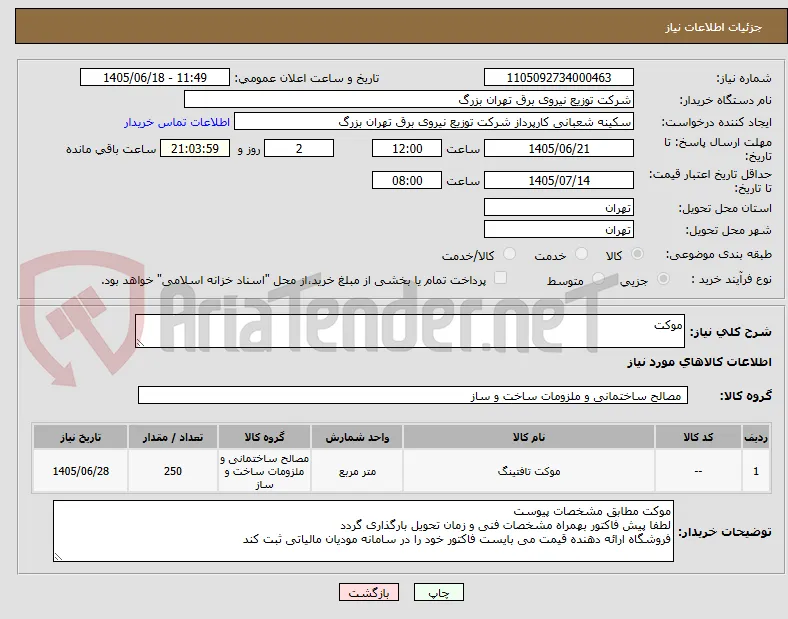This screenshot has height=619, width=788.
Task: Click the گروه کالا column header
Action: tap(264, 437)
